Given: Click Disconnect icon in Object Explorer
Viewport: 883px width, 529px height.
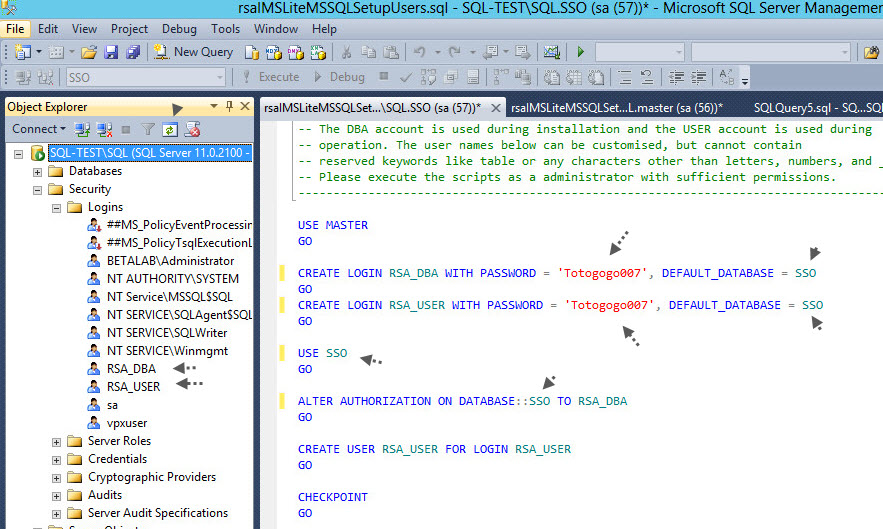Looking at the screenshot, I should [x=104, y=130].
